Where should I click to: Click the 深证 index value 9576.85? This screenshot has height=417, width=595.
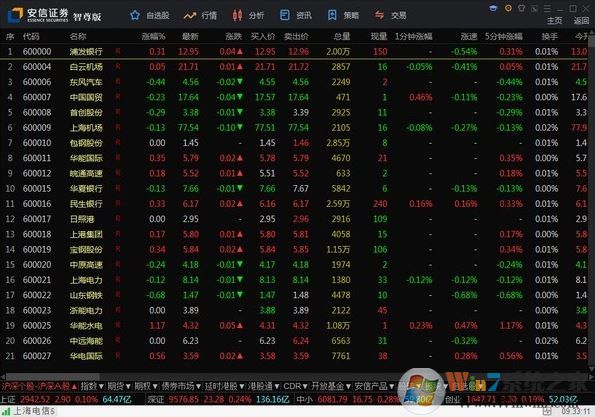click(x=184, y=399)
